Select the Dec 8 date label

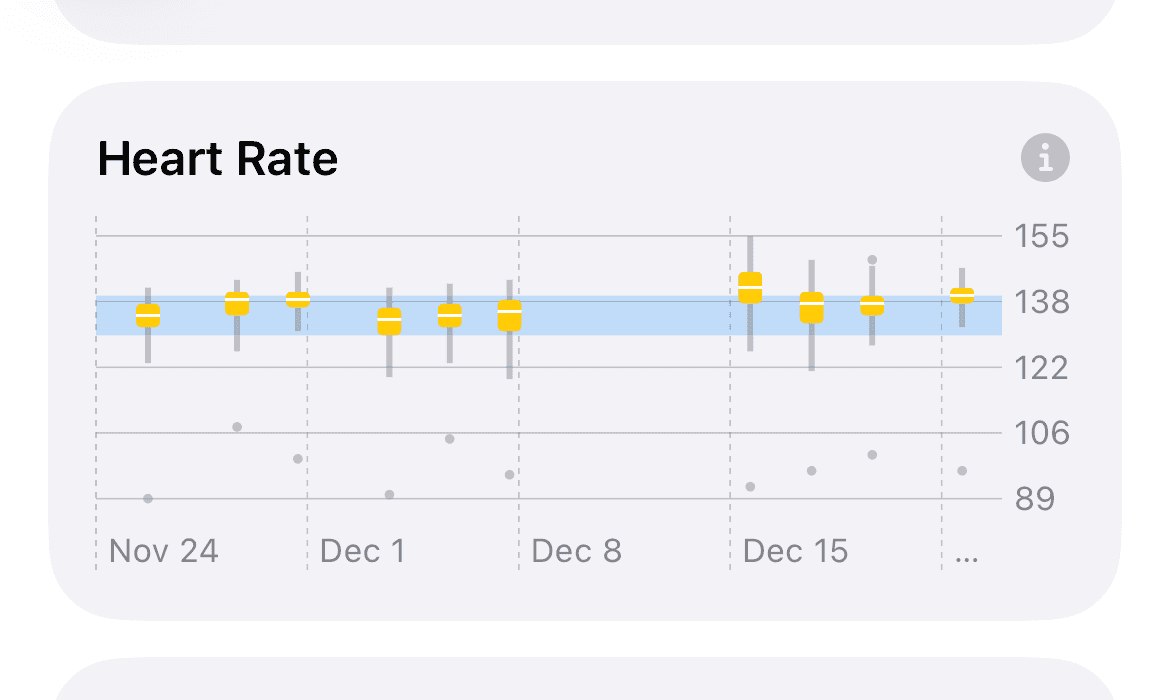click(576, 551)
